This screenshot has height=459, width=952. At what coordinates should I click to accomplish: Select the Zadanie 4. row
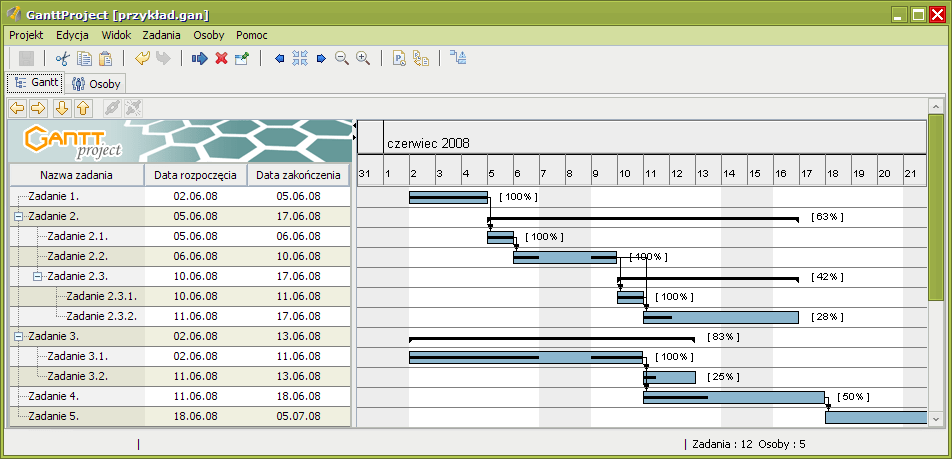(x=180, y=396)
